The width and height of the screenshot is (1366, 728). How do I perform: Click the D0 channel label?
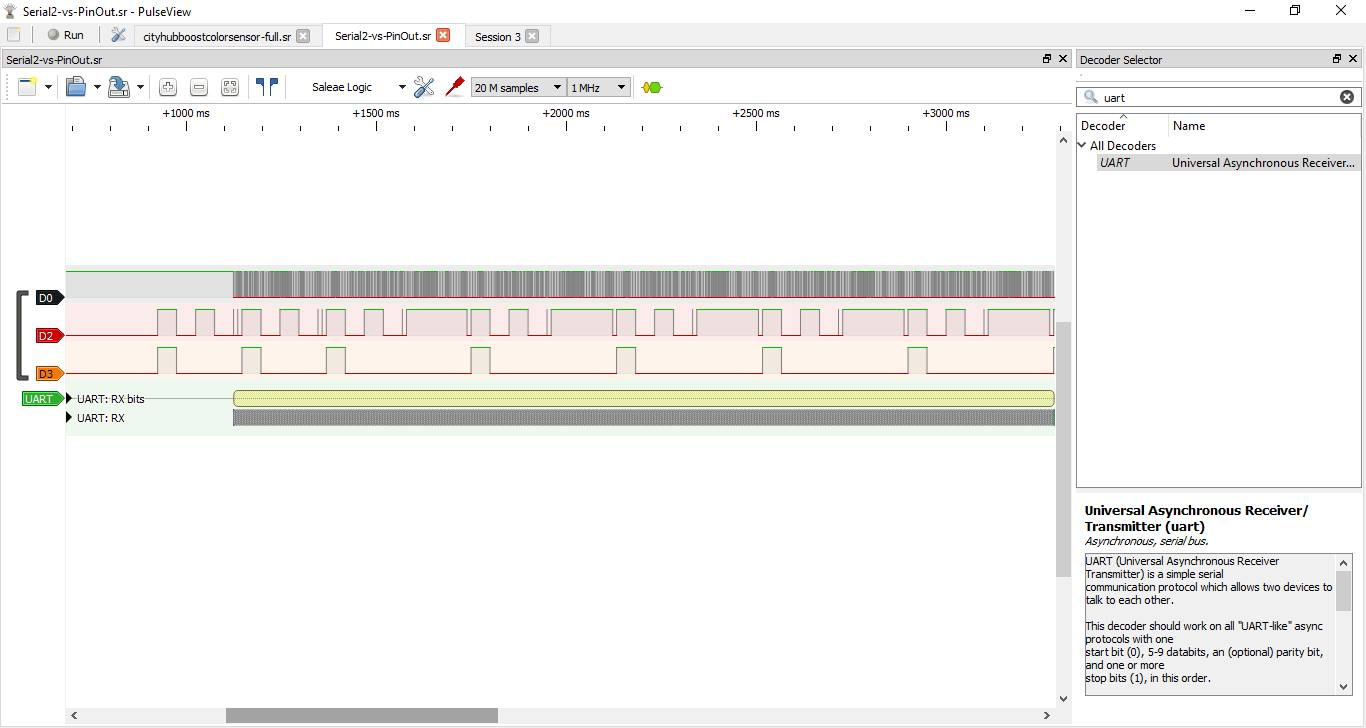pyautogui.click(x=46, y=297)
